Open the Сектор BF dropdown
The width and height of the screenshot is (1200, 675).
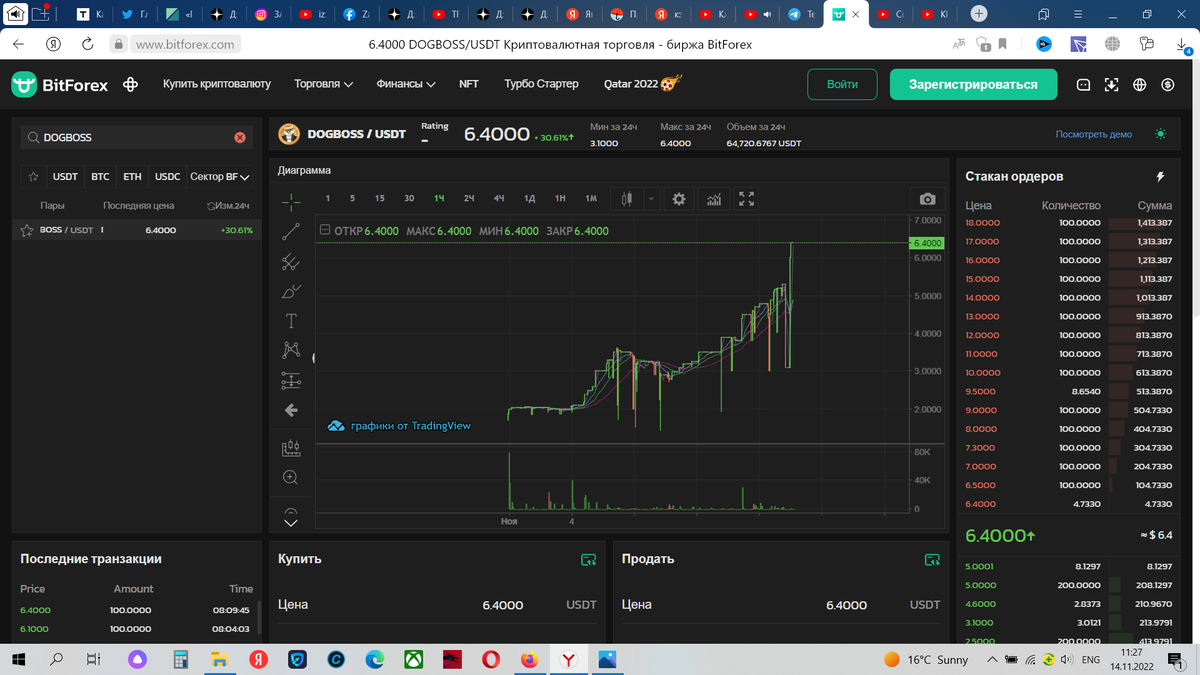pos(219,177)
